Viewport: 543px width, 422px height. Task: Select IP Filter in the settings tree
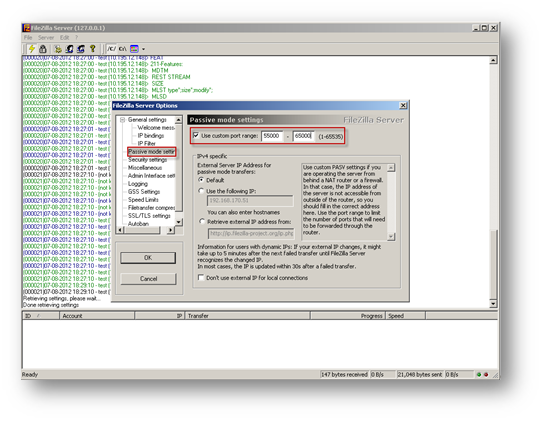pos(146,143)
